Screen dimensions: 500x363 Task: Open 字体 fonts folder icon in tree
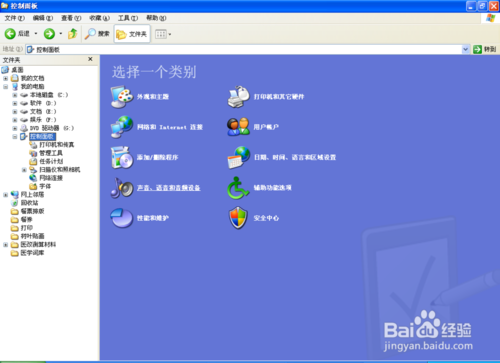[x=33, y=186]
